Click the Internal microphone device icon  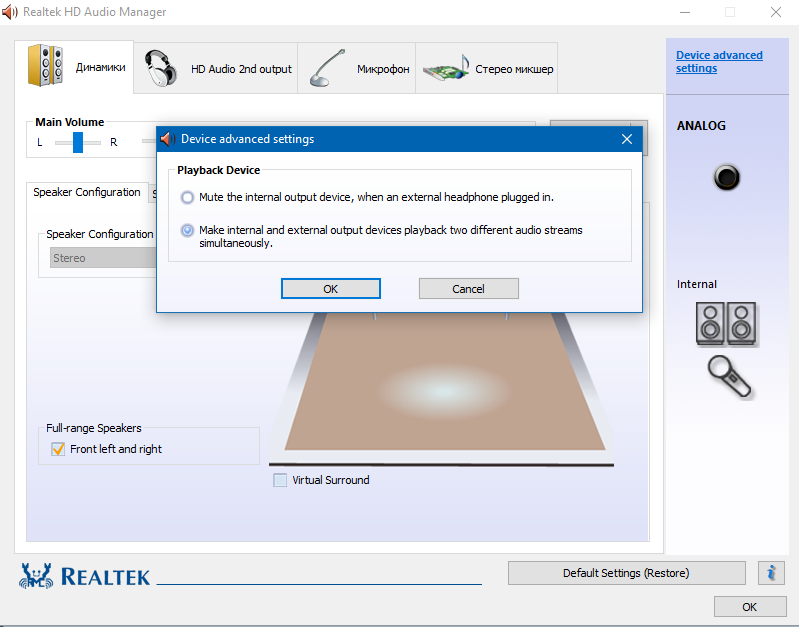click(730, 377)
